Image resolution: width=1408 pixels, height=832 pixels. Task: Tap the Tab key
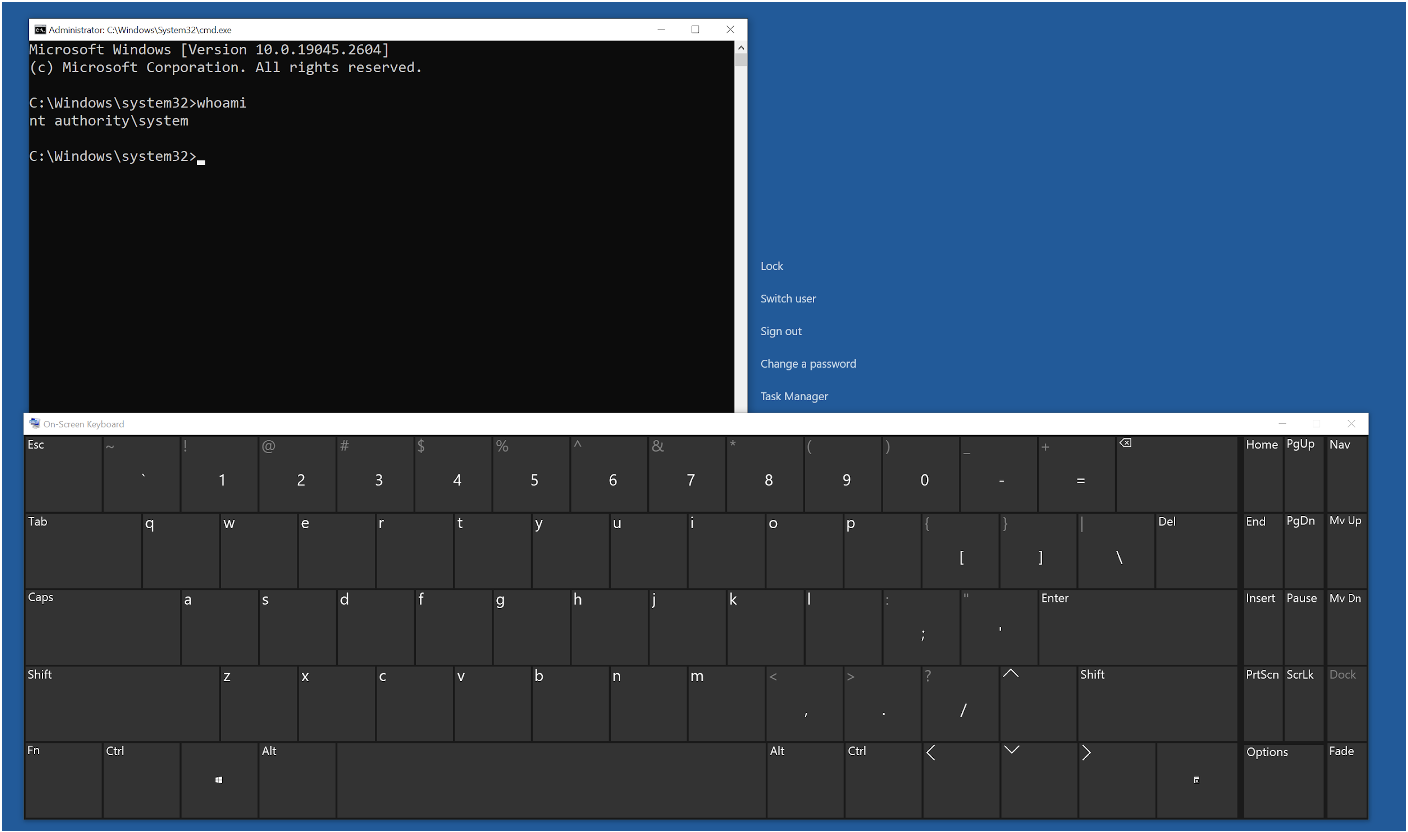pos(83,550)
